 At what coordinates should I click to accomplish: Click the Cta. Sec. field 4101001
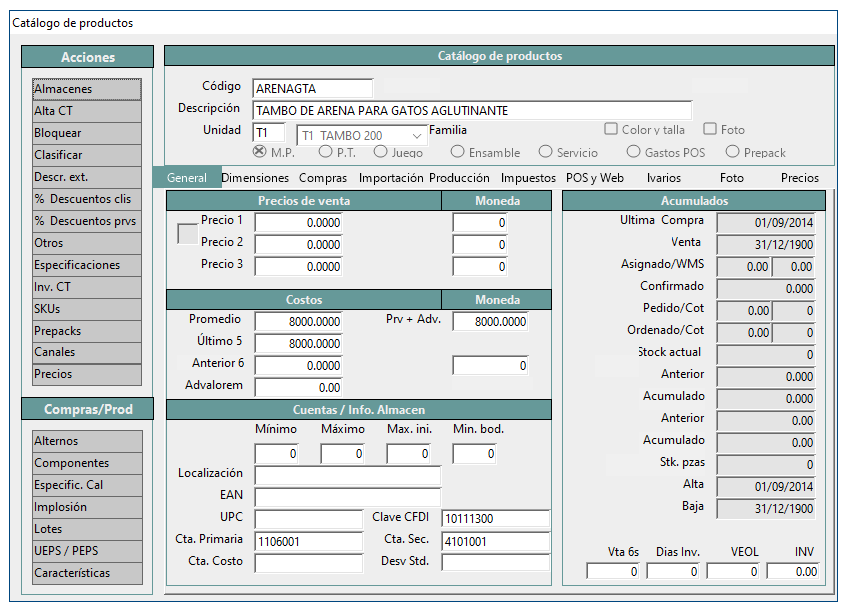click(496, 541)
